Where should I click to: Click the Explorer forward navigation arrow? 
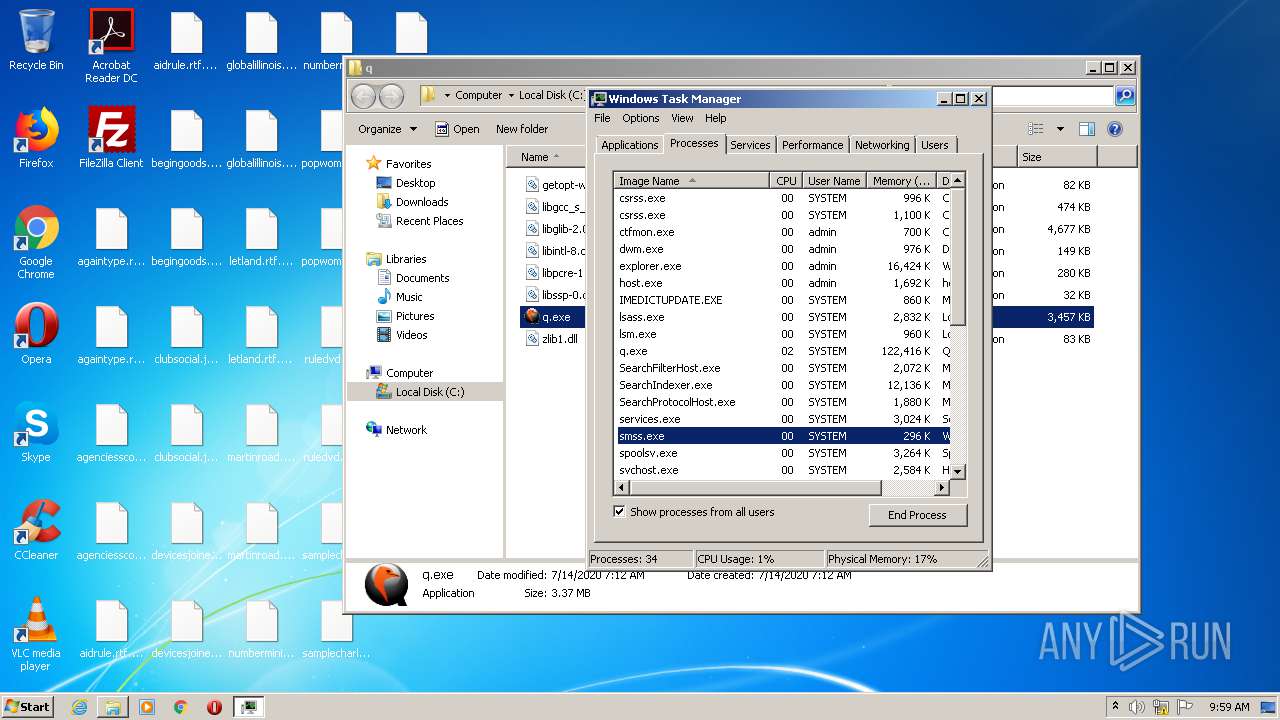pyautogui.click(x=391, y=96)
